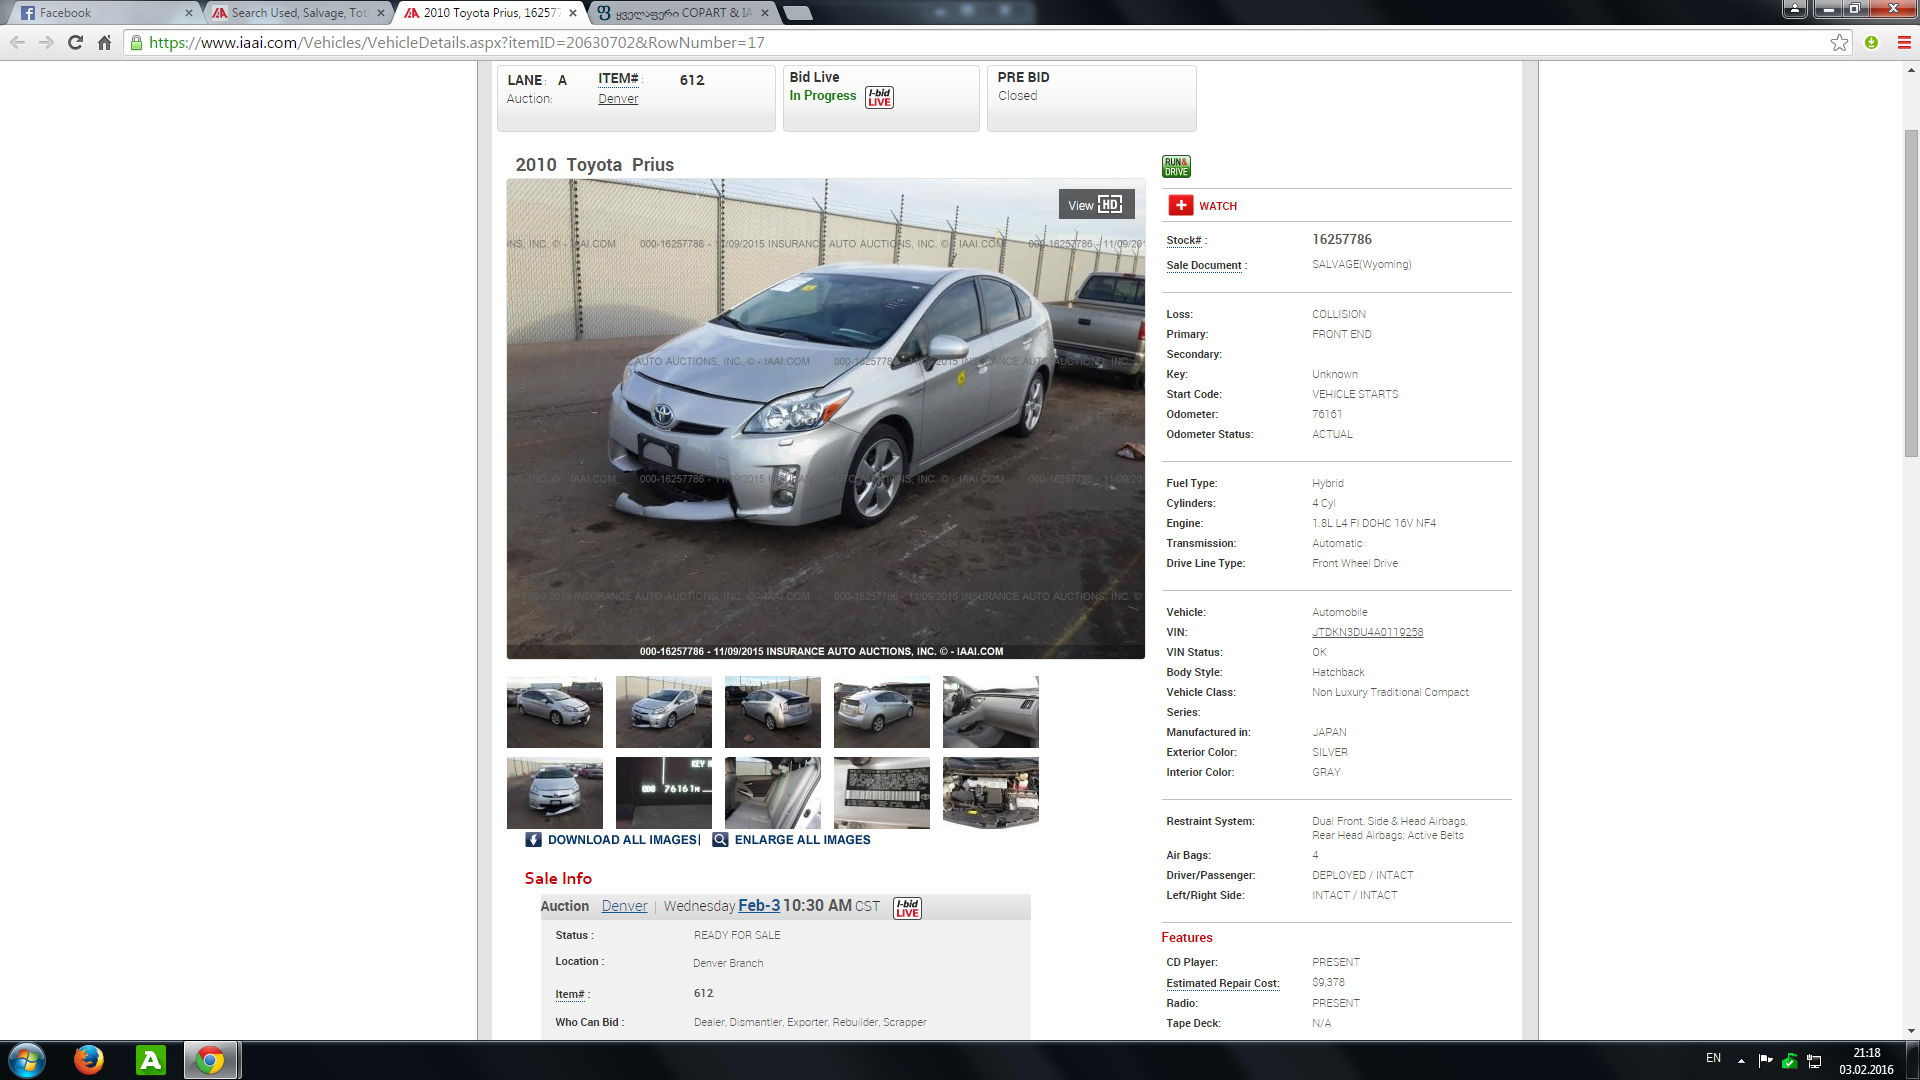Viewport: 1920px width, 1080px height.
Task: Bookmark page with the star icon
Action: pyautogui.click(x=1839, y=42)
